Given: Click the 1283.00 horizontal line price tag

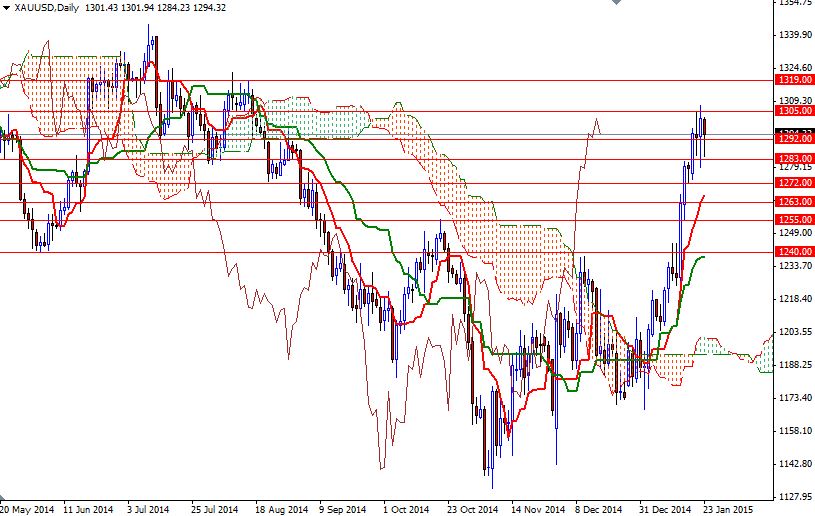Looking at the screenshot, I should click(793, 159).
